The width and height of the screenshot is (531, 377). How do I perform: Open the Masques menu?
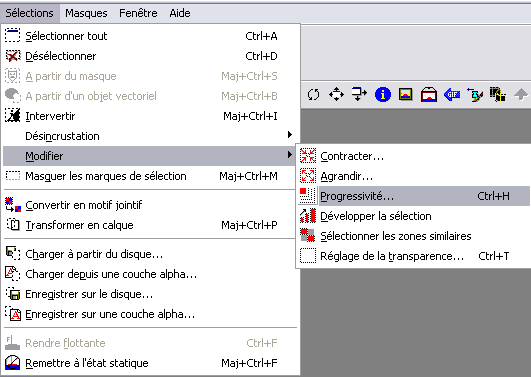click(x=86, y=13)
